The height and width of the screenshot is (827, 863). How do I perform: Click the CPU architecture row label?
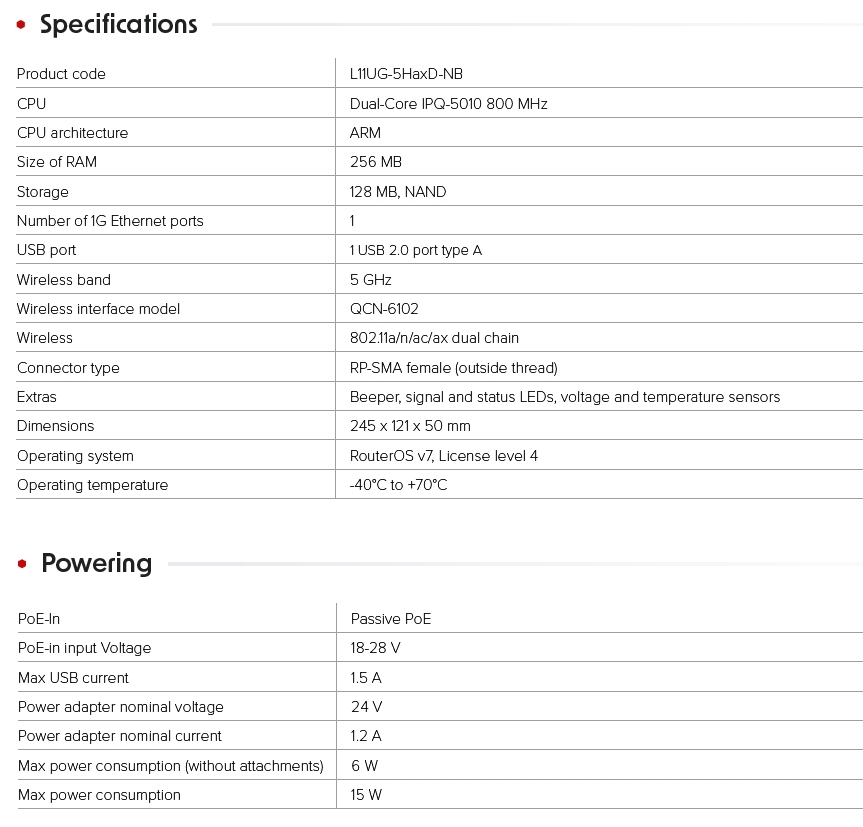click(x=72, y=133)
